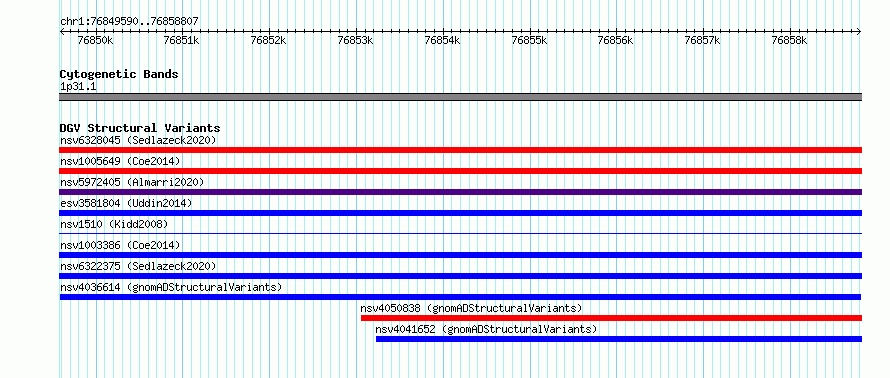
Task: Open the esv3581804 (Uddin2014) label
Action: click(x=126, y=203)
